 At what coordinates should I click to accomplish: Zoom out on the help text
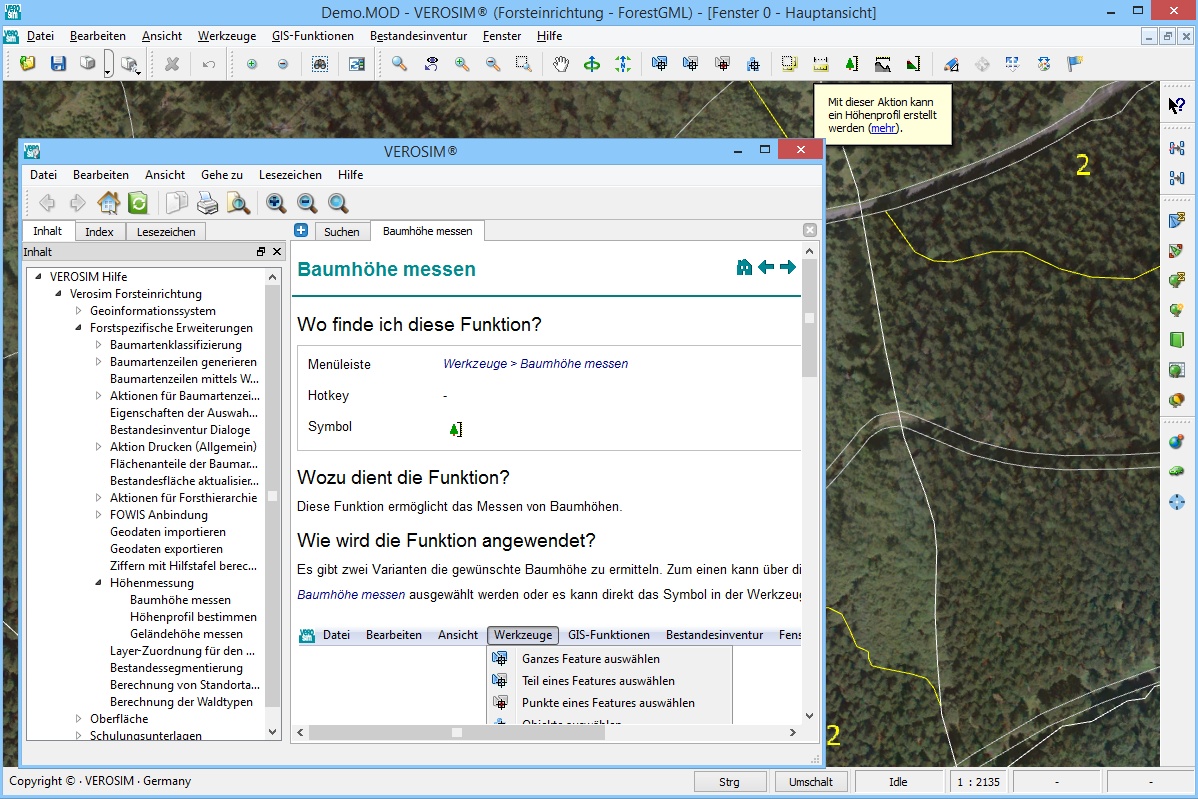(307, 202)
